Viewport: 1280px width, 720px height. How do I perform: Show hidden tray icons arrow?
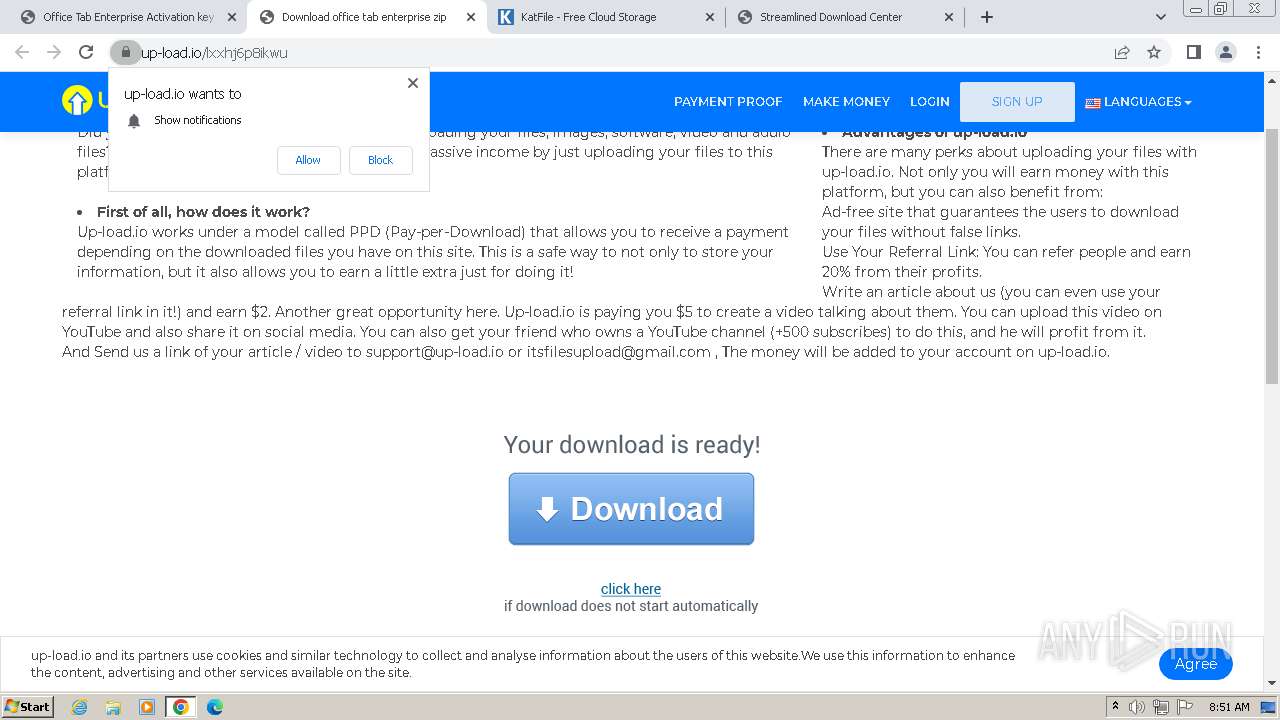1116,707
